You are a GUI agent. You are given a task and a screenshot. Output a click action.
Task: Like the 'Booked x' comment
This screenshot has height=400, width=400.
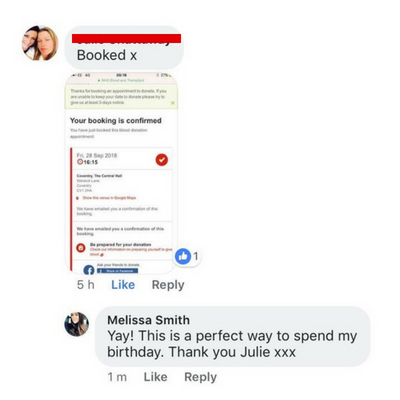point(123,285)
